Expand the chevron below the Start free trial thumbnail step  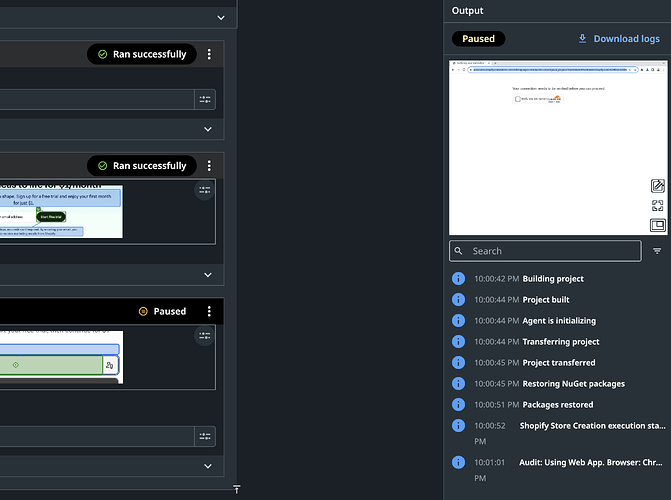click(x=208, y=275)
